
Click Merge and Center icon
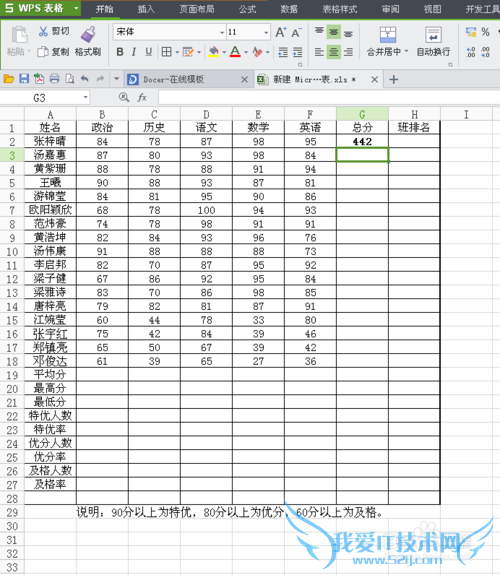click(388, 35)
